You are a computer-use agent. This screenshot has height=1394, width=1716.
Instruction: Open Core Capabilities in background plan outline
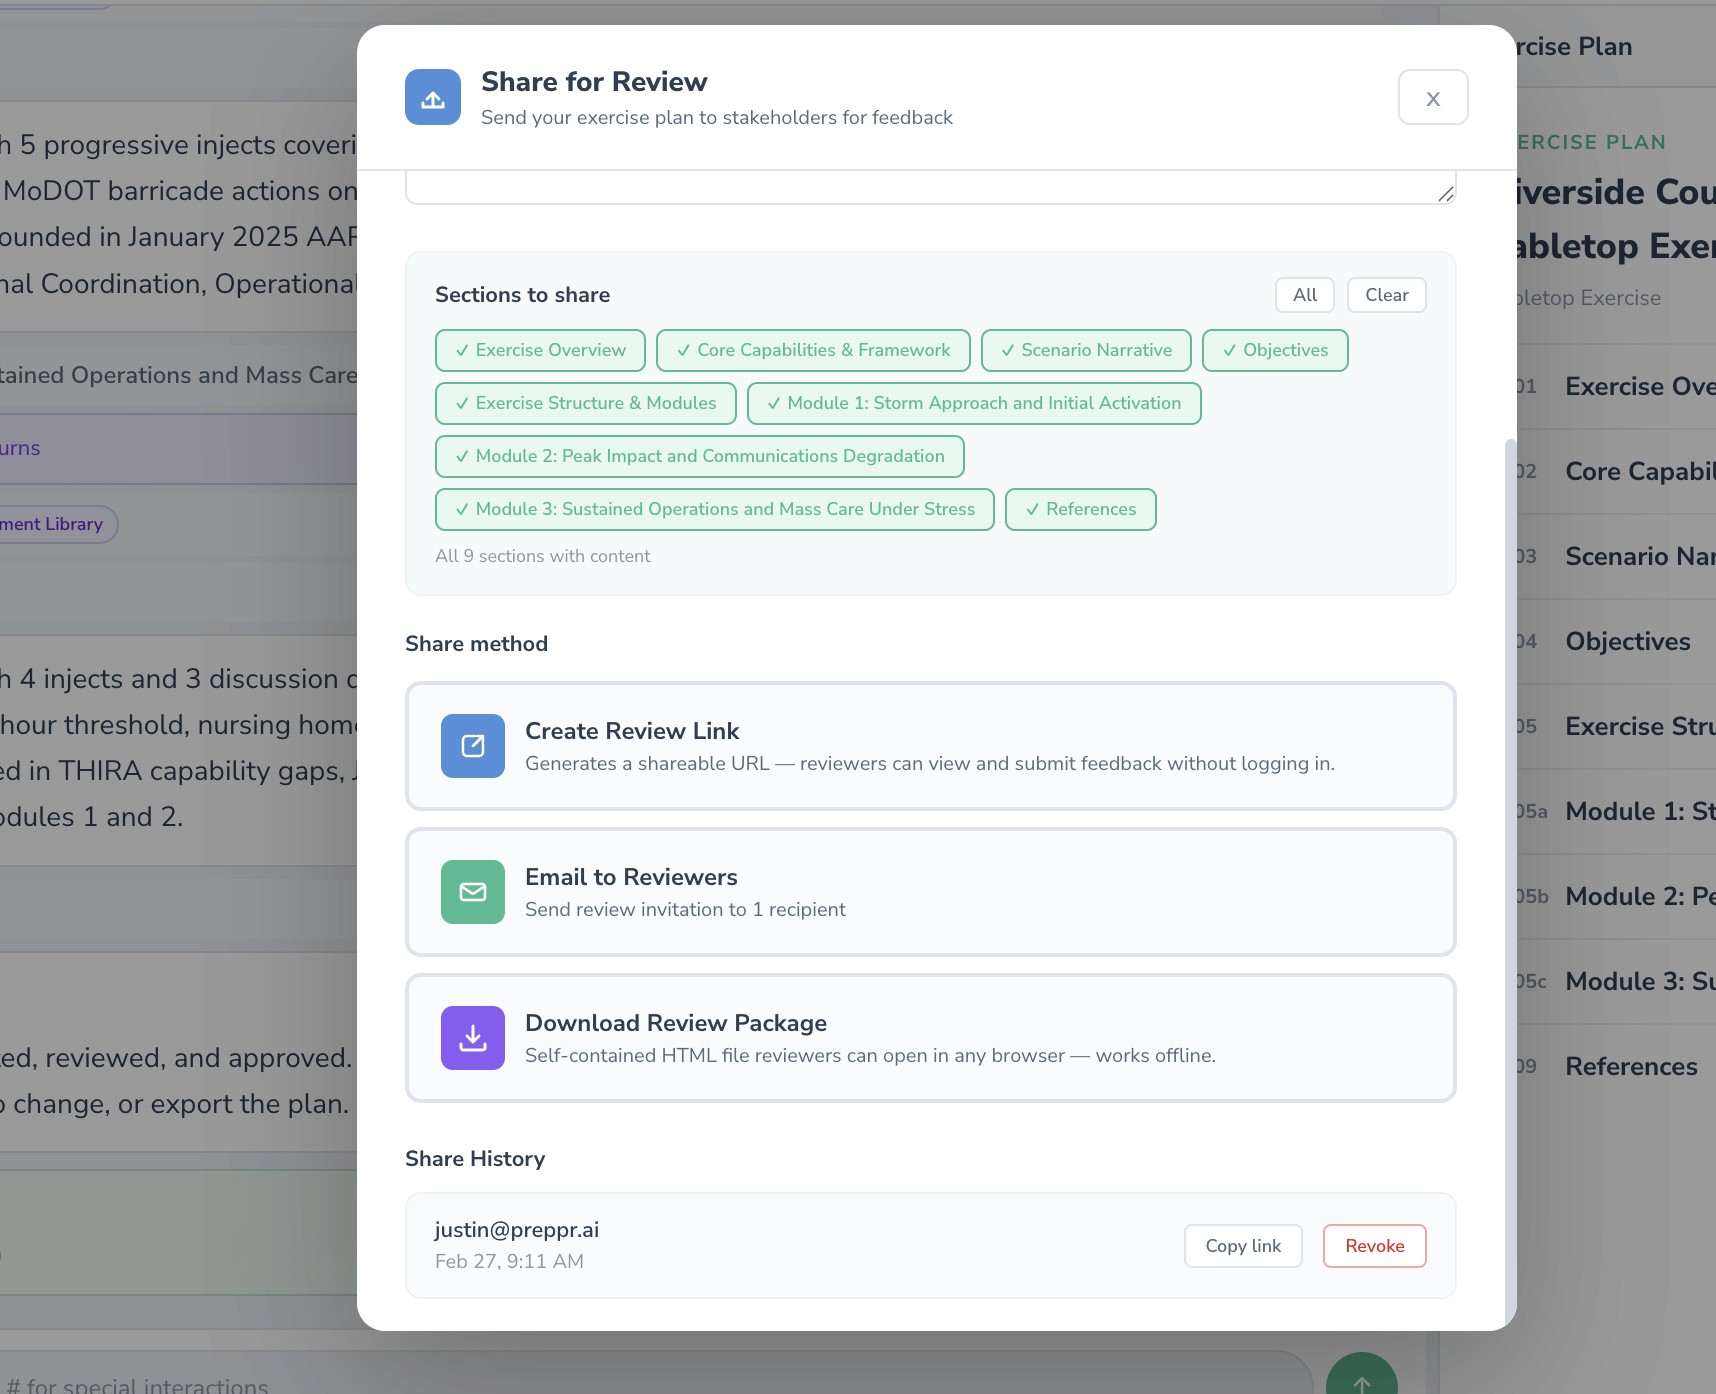coord(1616,471)
